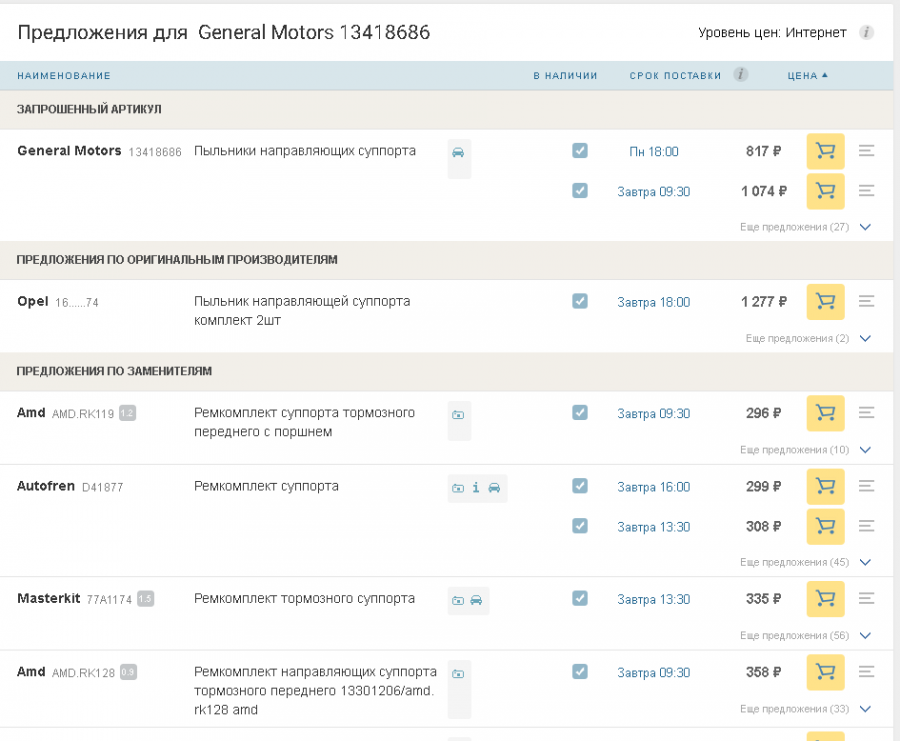Image resolution: width=900 pixels, height=741 pixels.
Task: Expand Еще предложения (45) for Autofren
Action: tap(805, 562)
